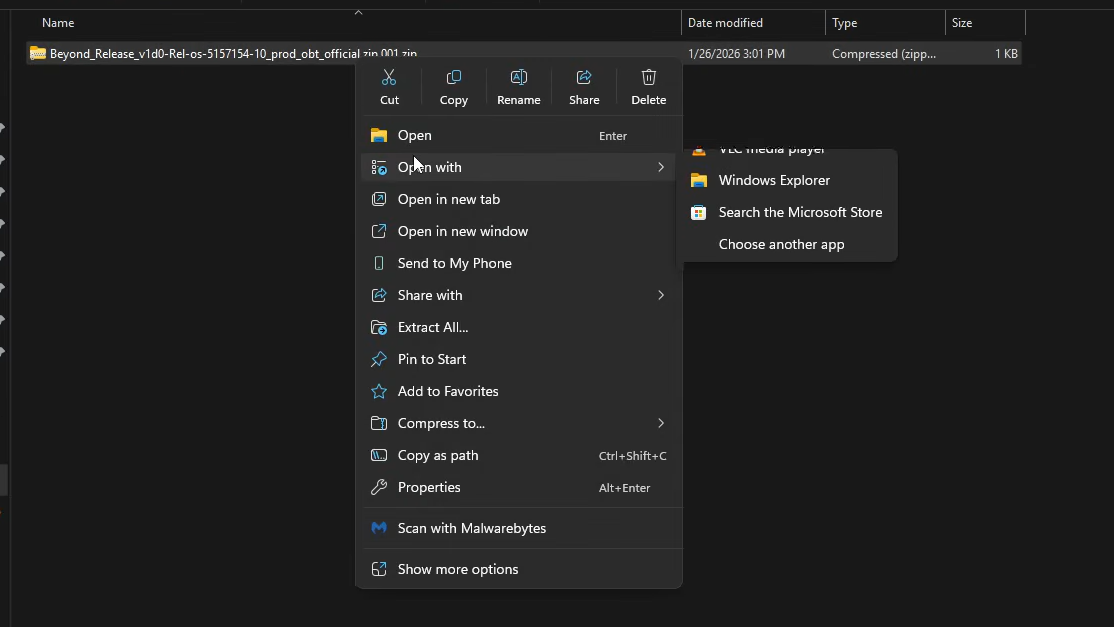Image resolution: width=1114 pixels, height=627 pixels.
Task: Select the Beyond_Release zip file
Action: tap(200, 54)
